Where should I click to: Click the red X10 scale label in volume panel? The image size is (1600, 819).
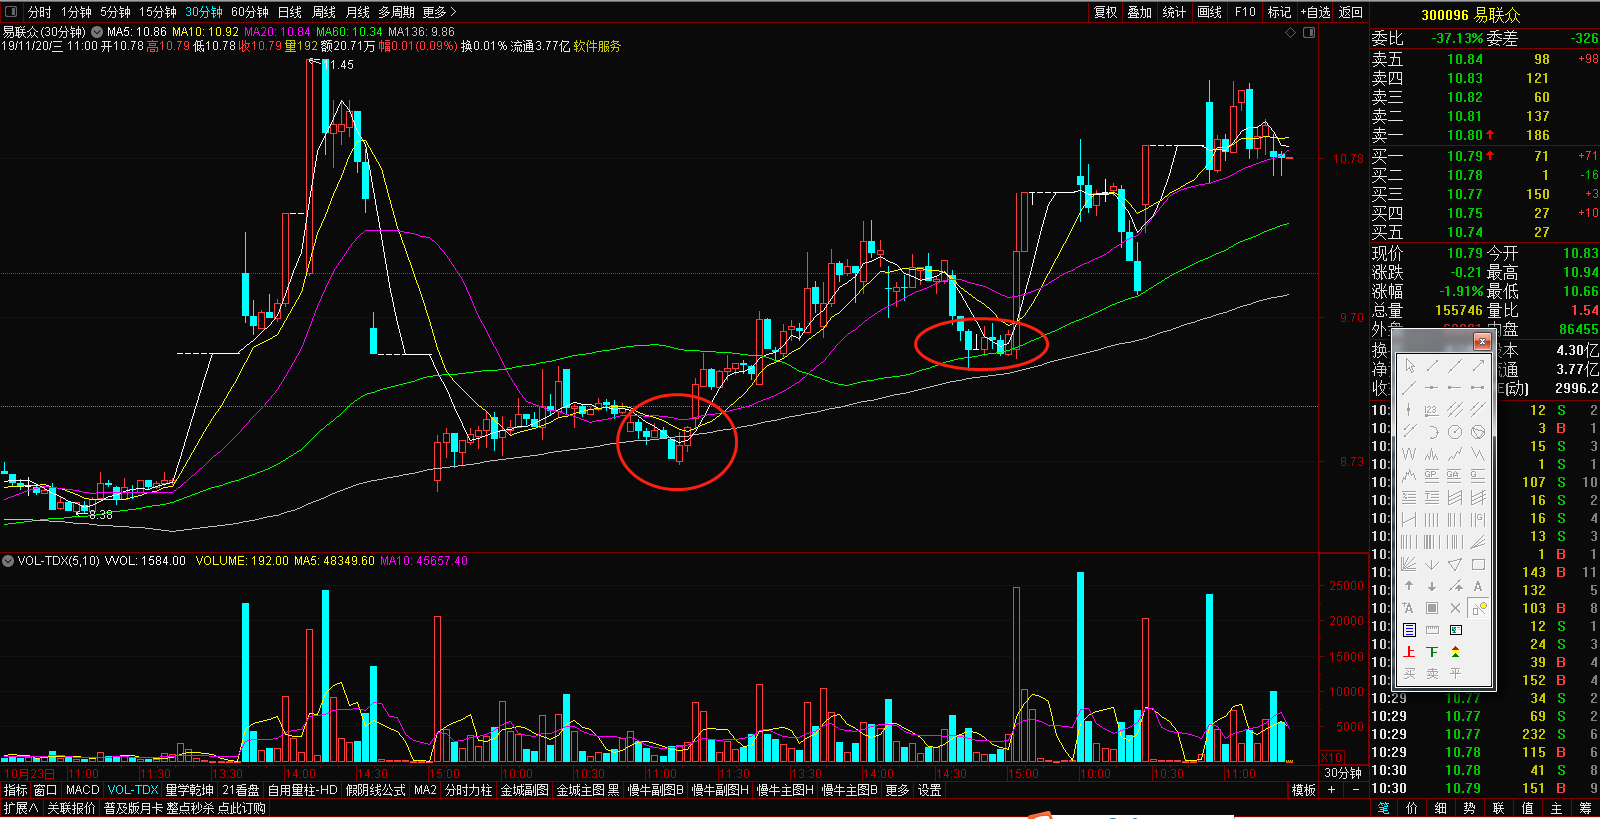pos(1332,757)
